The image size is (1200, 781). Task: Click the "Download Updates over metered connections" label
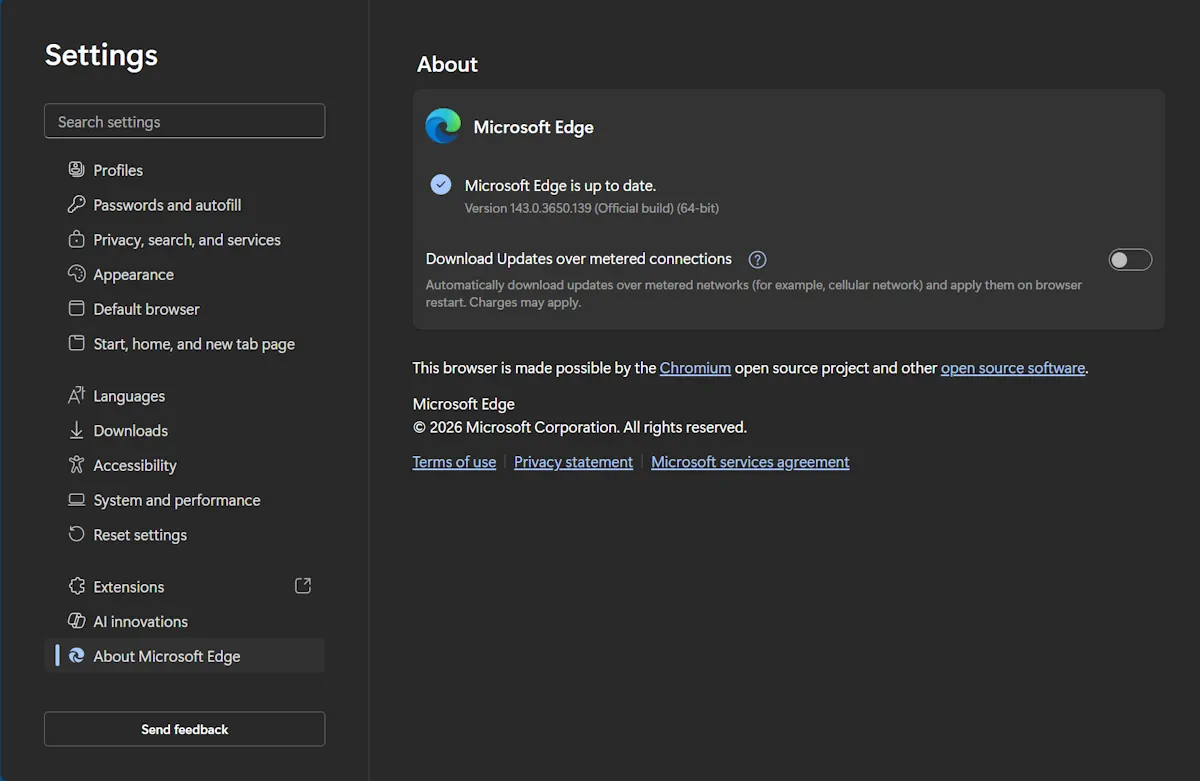579,259
